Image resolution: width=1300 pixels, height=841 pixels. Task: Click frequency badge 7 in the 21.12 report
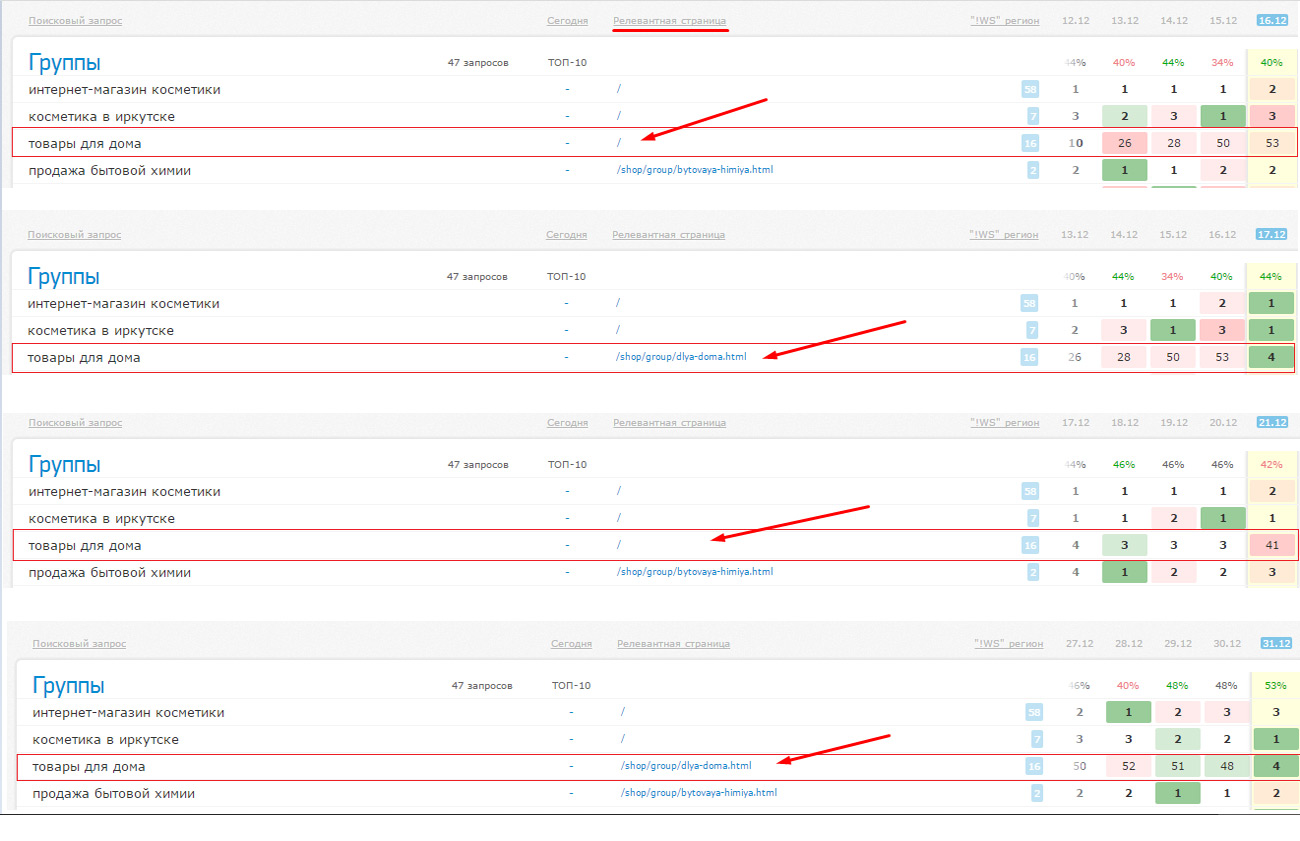tap(1033, 519)
